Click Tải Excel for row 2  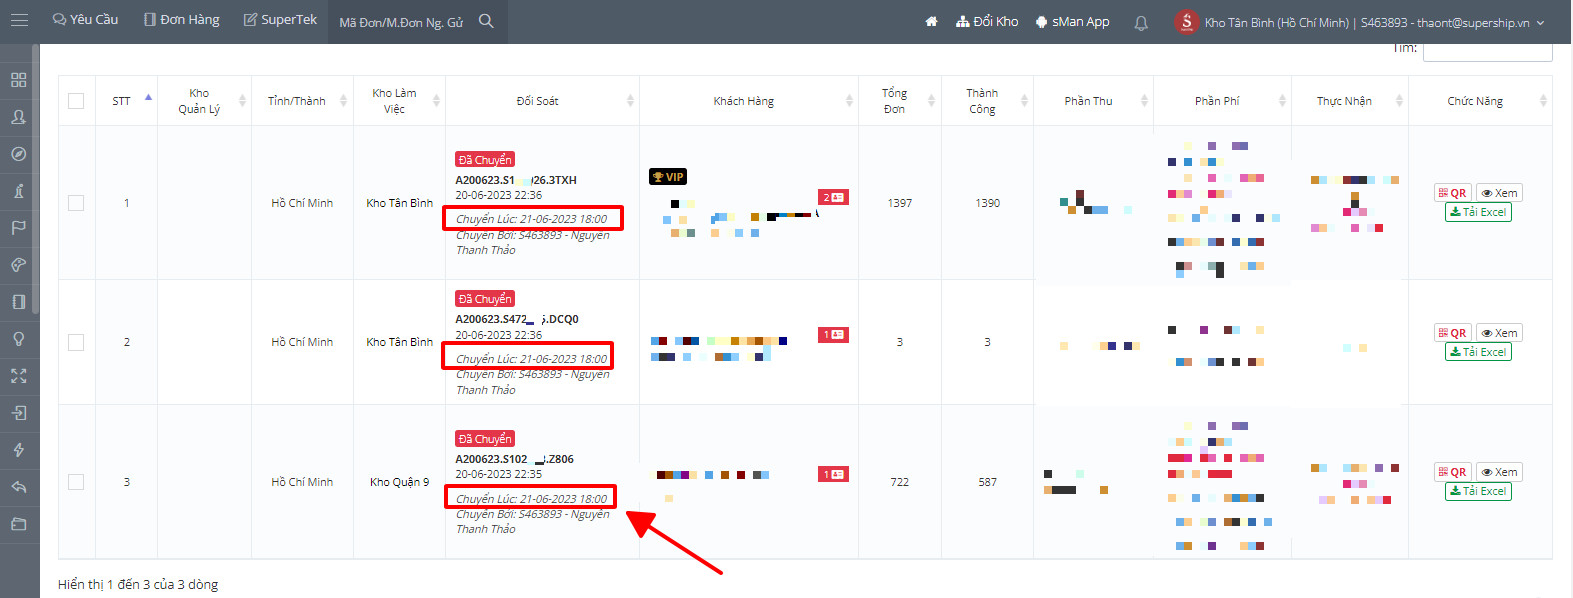(x=1478, y=352)
